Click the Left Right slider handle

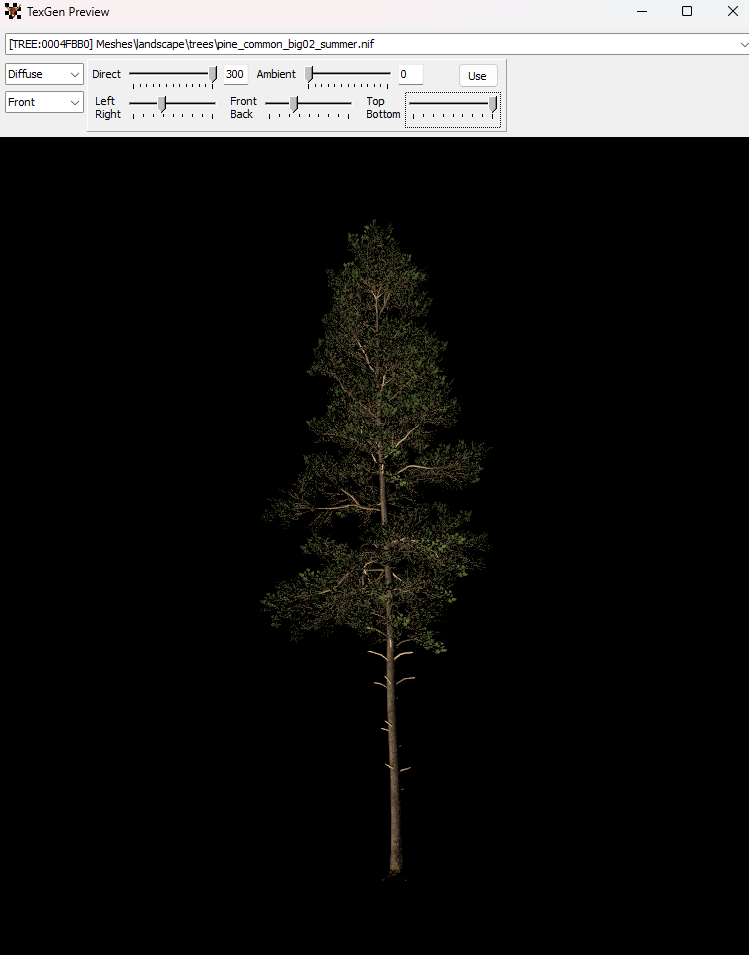coord(162,103)
